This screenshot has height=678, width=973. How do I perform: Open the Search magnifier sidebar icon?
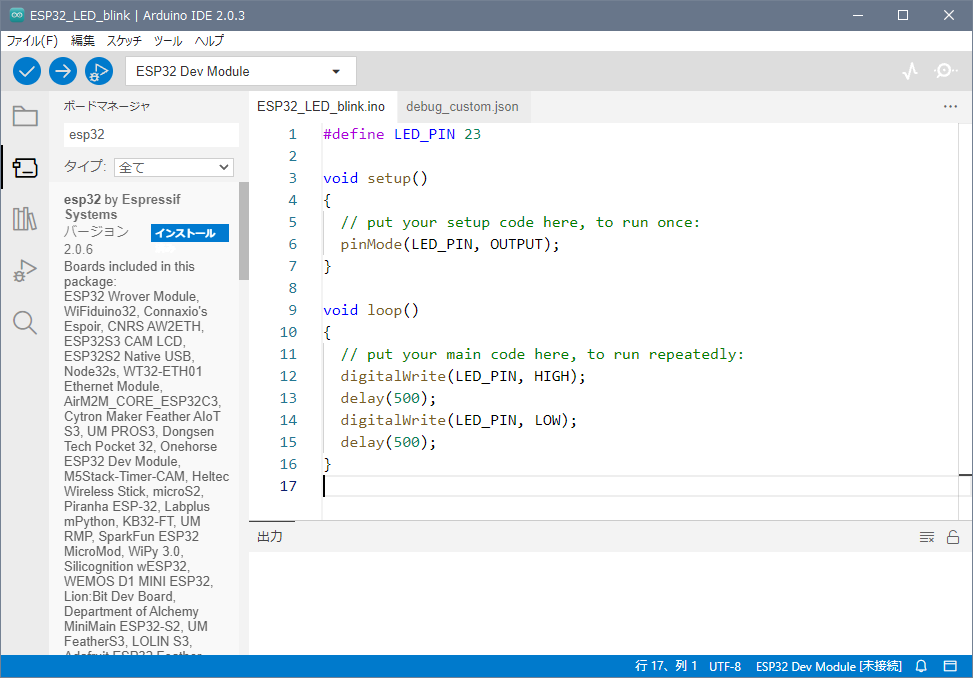(25, 323)
